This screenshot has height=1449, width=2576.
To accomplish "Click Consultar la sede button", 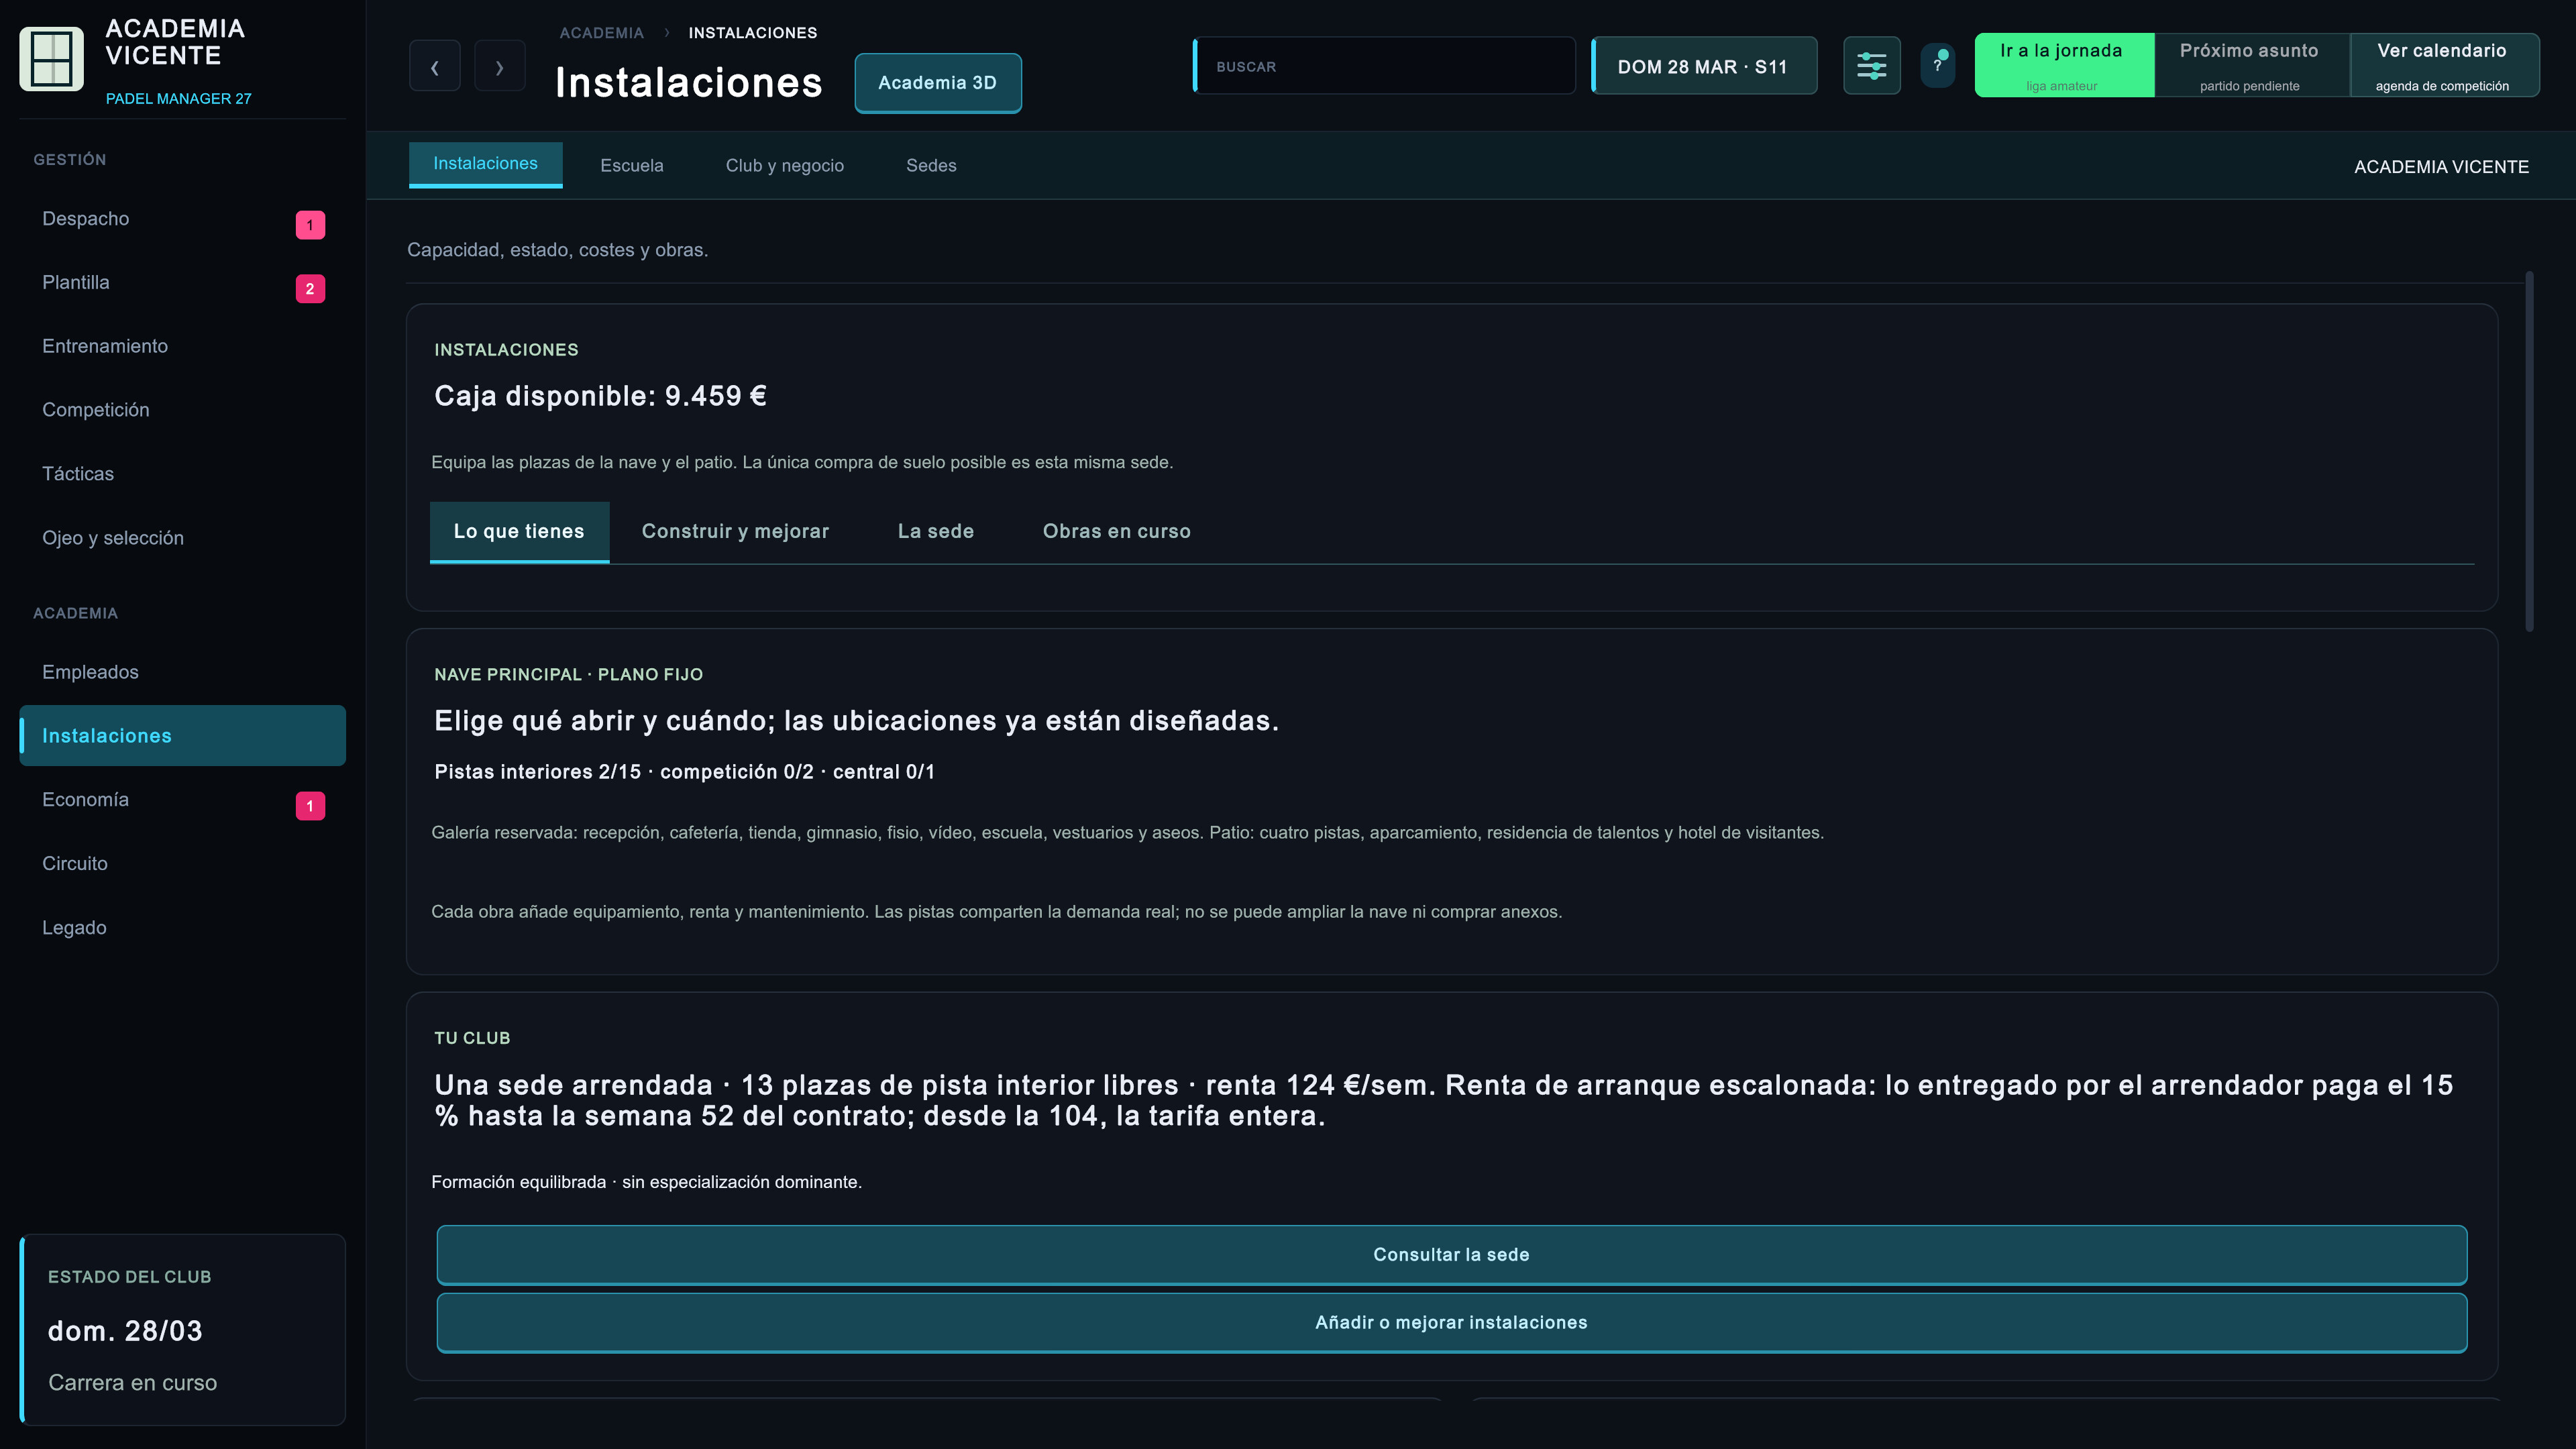I will [x=1451, y=1254].
